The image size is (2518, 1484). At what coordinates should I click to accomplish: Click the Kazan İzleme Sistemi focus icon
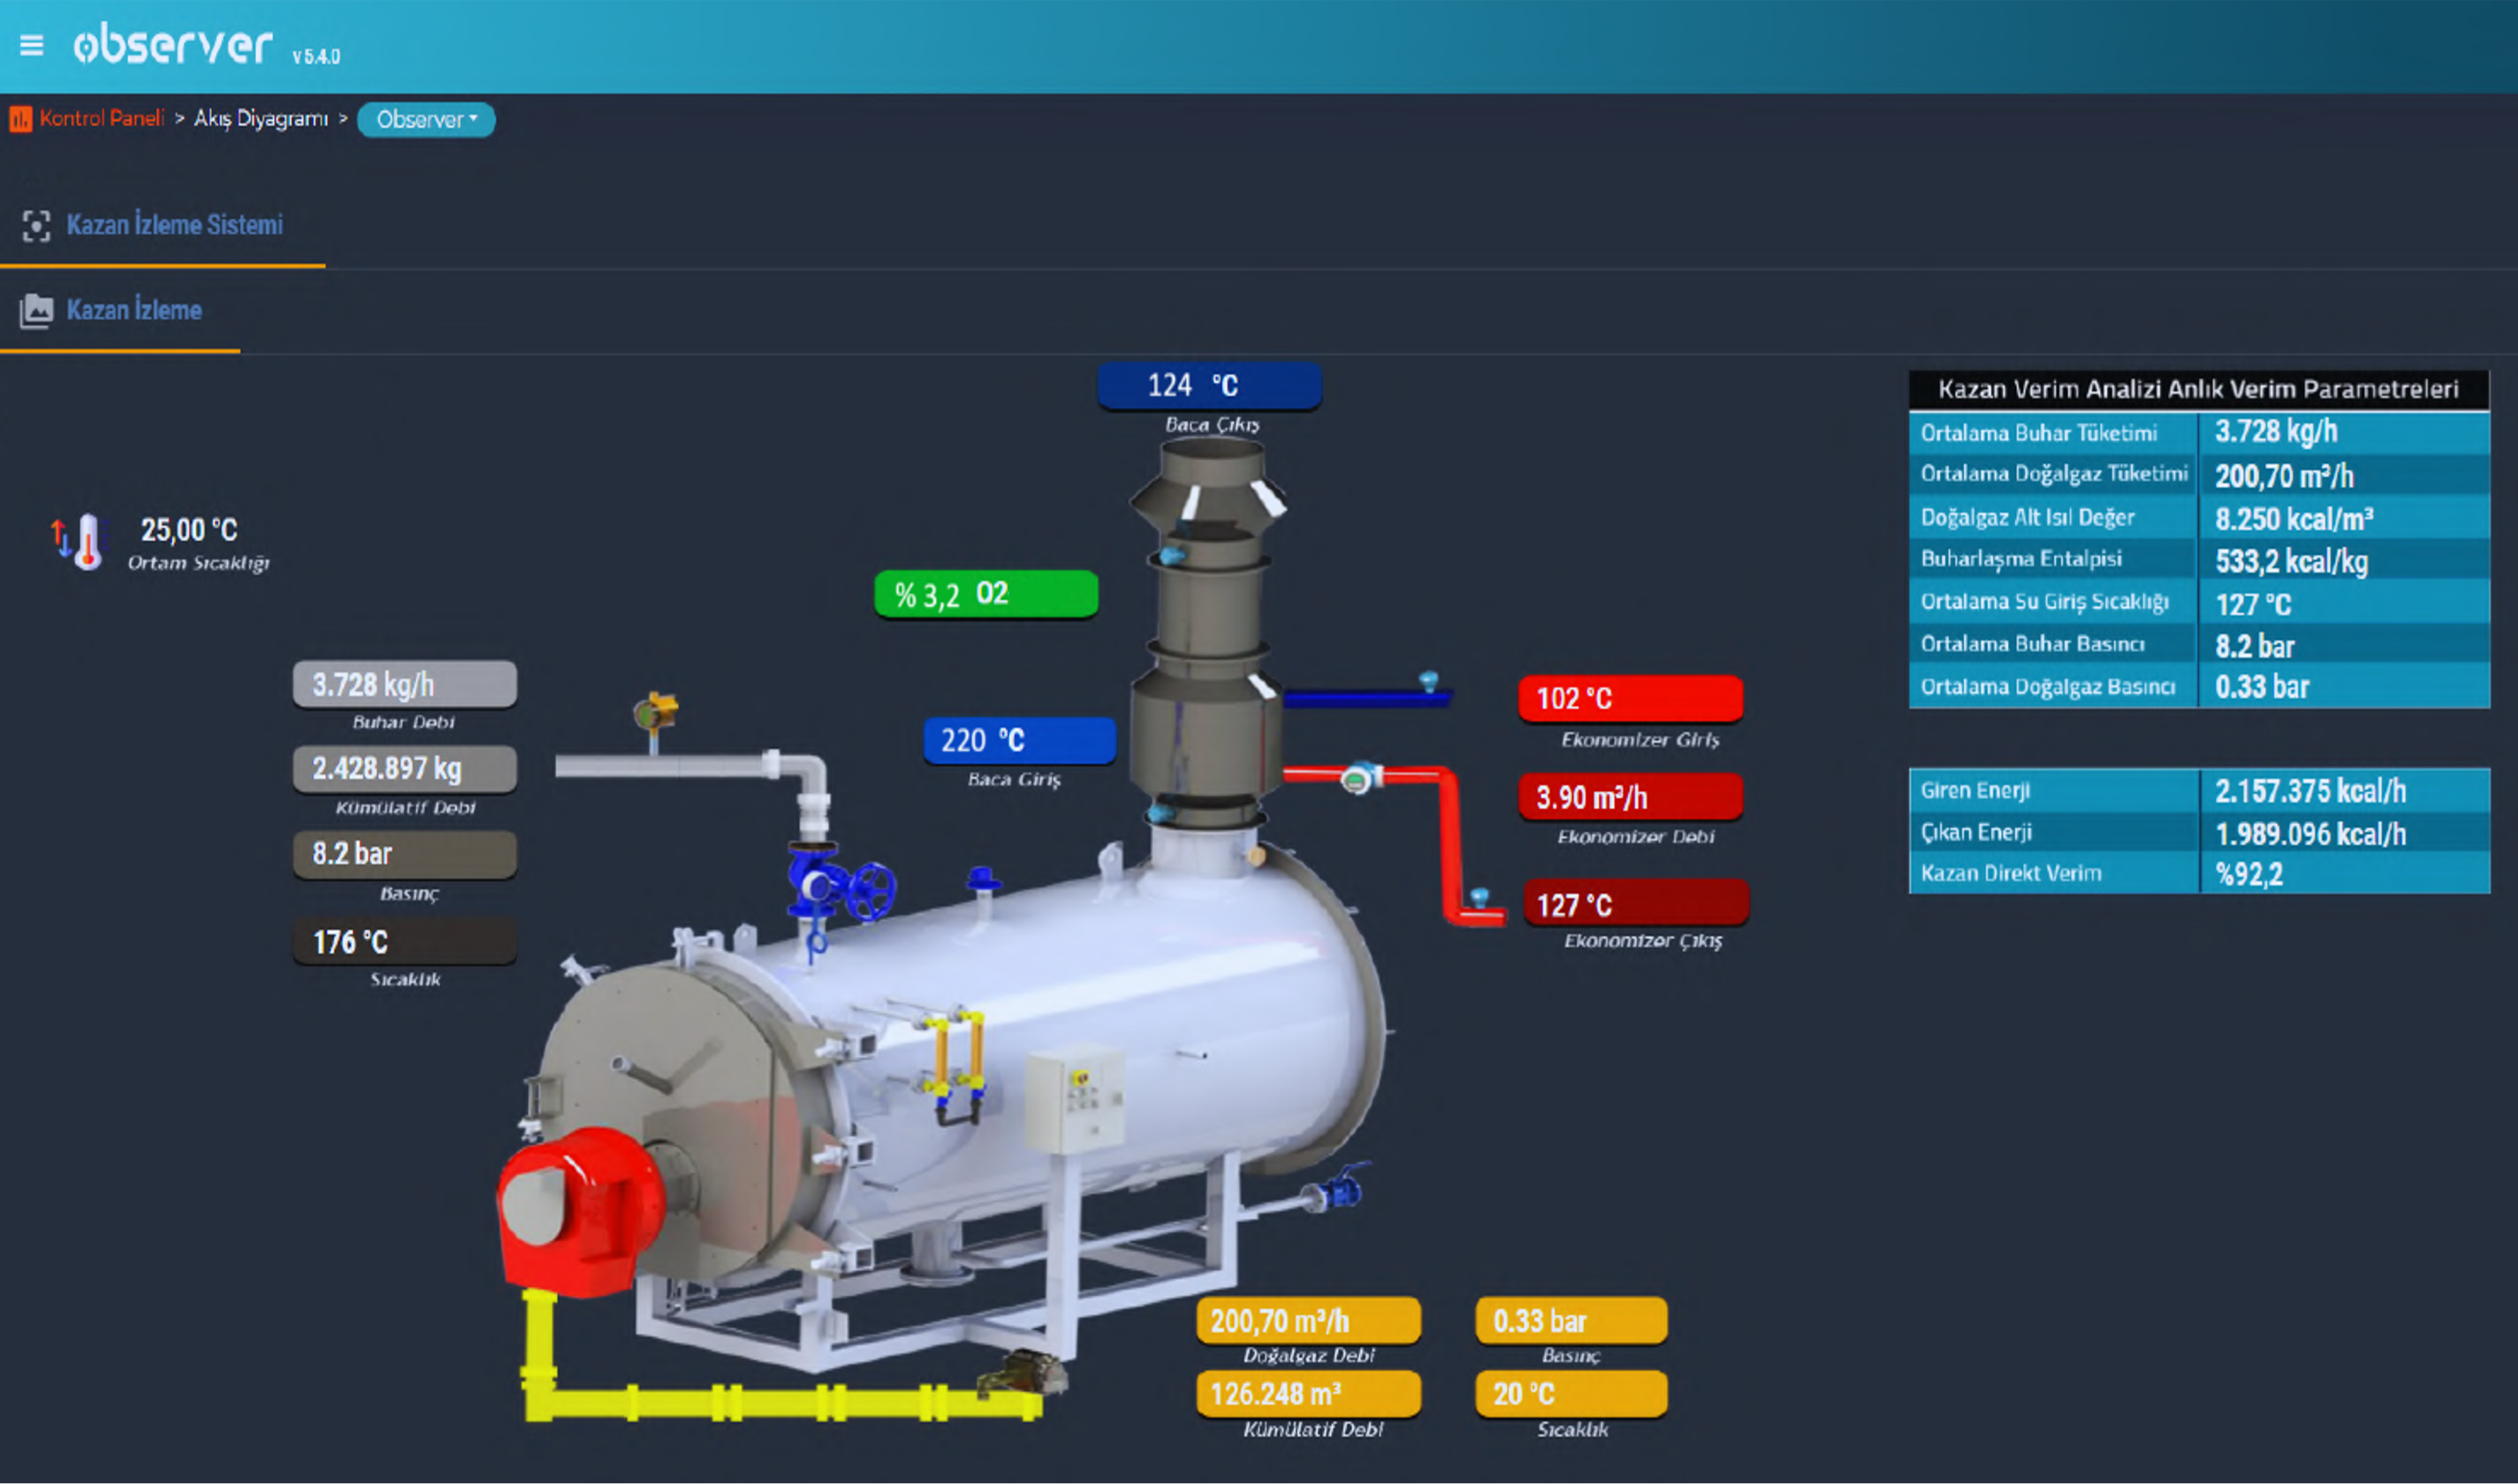click(36, 225)
